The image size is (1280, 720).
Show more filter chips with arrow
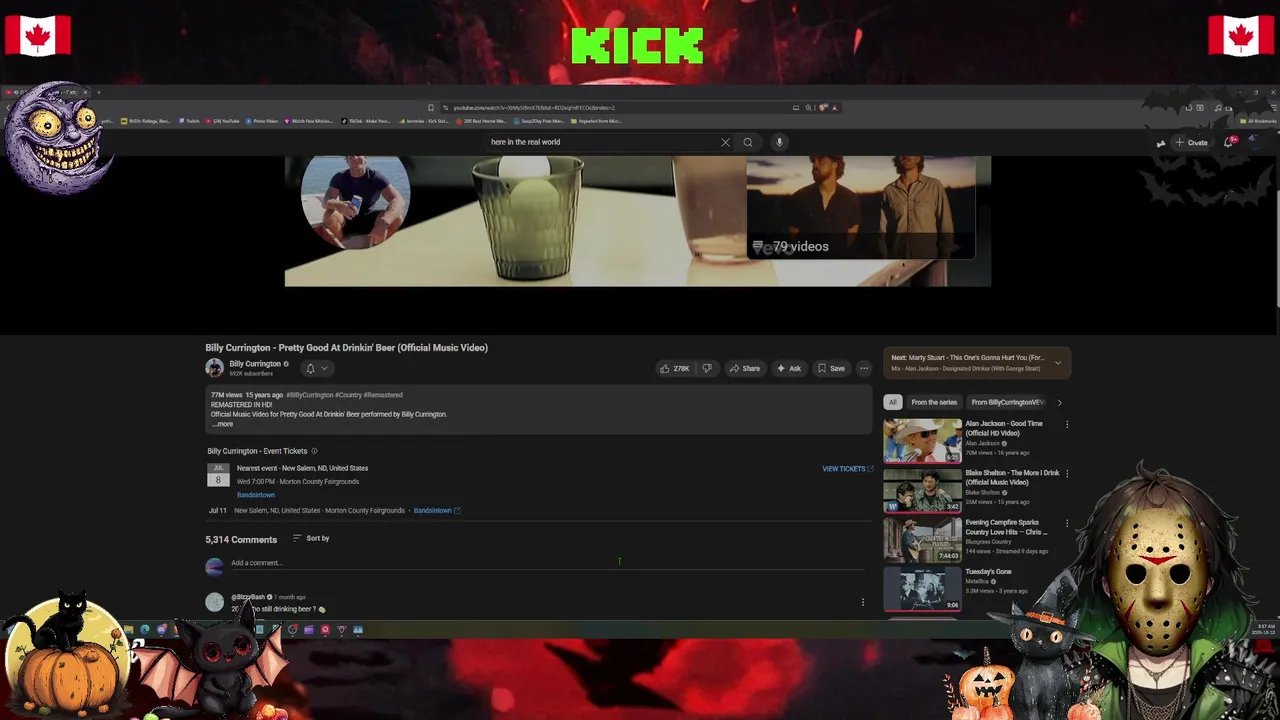pos(1060,402)
